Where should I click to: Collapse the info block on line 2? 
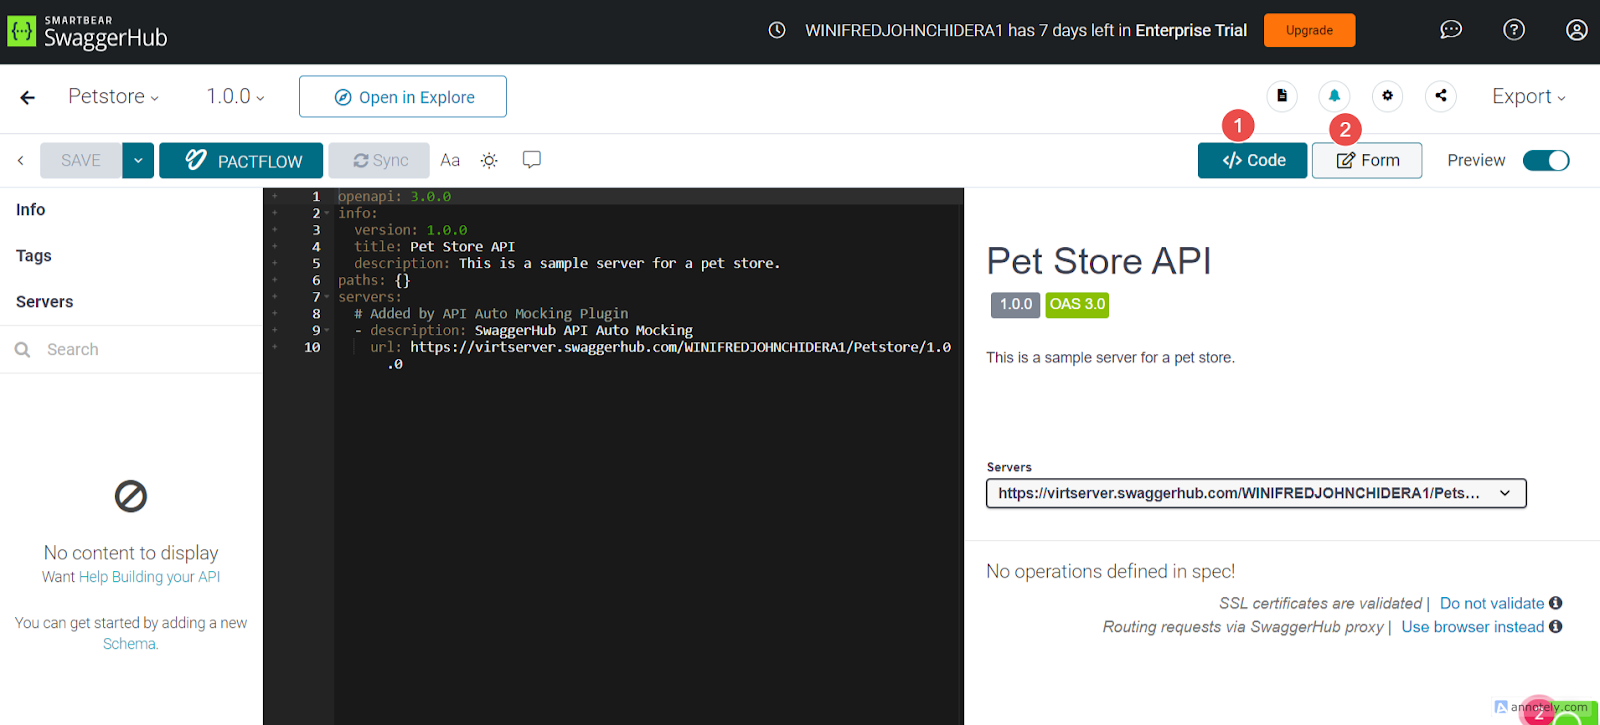[x=327, y=213]
